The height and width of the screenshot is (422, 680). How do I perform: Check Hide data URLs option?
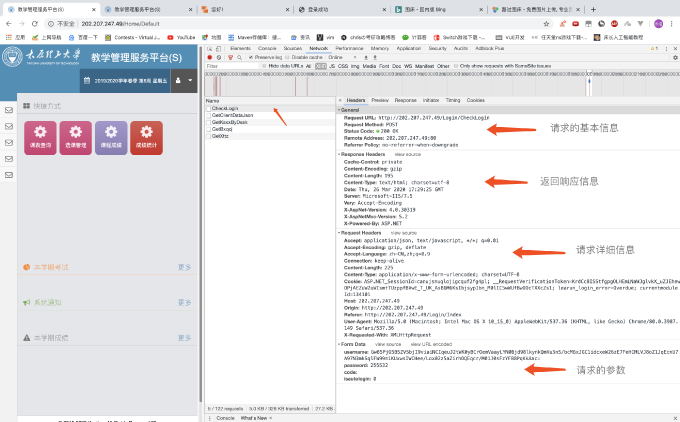(264, 66)
